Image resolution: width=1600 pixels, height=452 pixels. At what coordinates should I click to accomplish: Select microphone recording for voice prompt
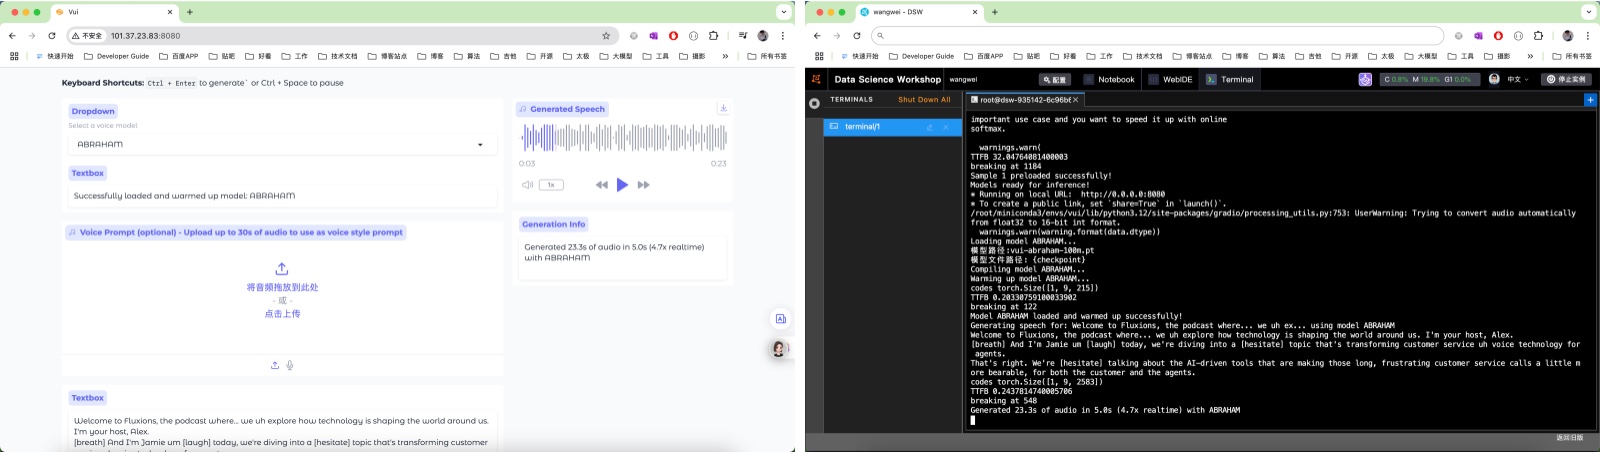pyautogui.click(x=290, y=366)
